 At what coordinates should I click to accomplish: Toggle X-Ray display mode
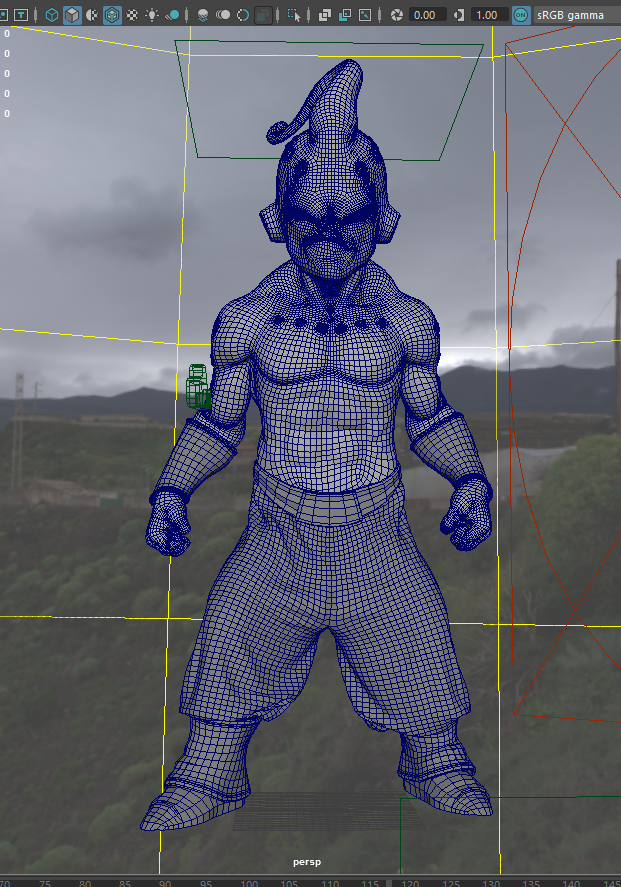325,15
